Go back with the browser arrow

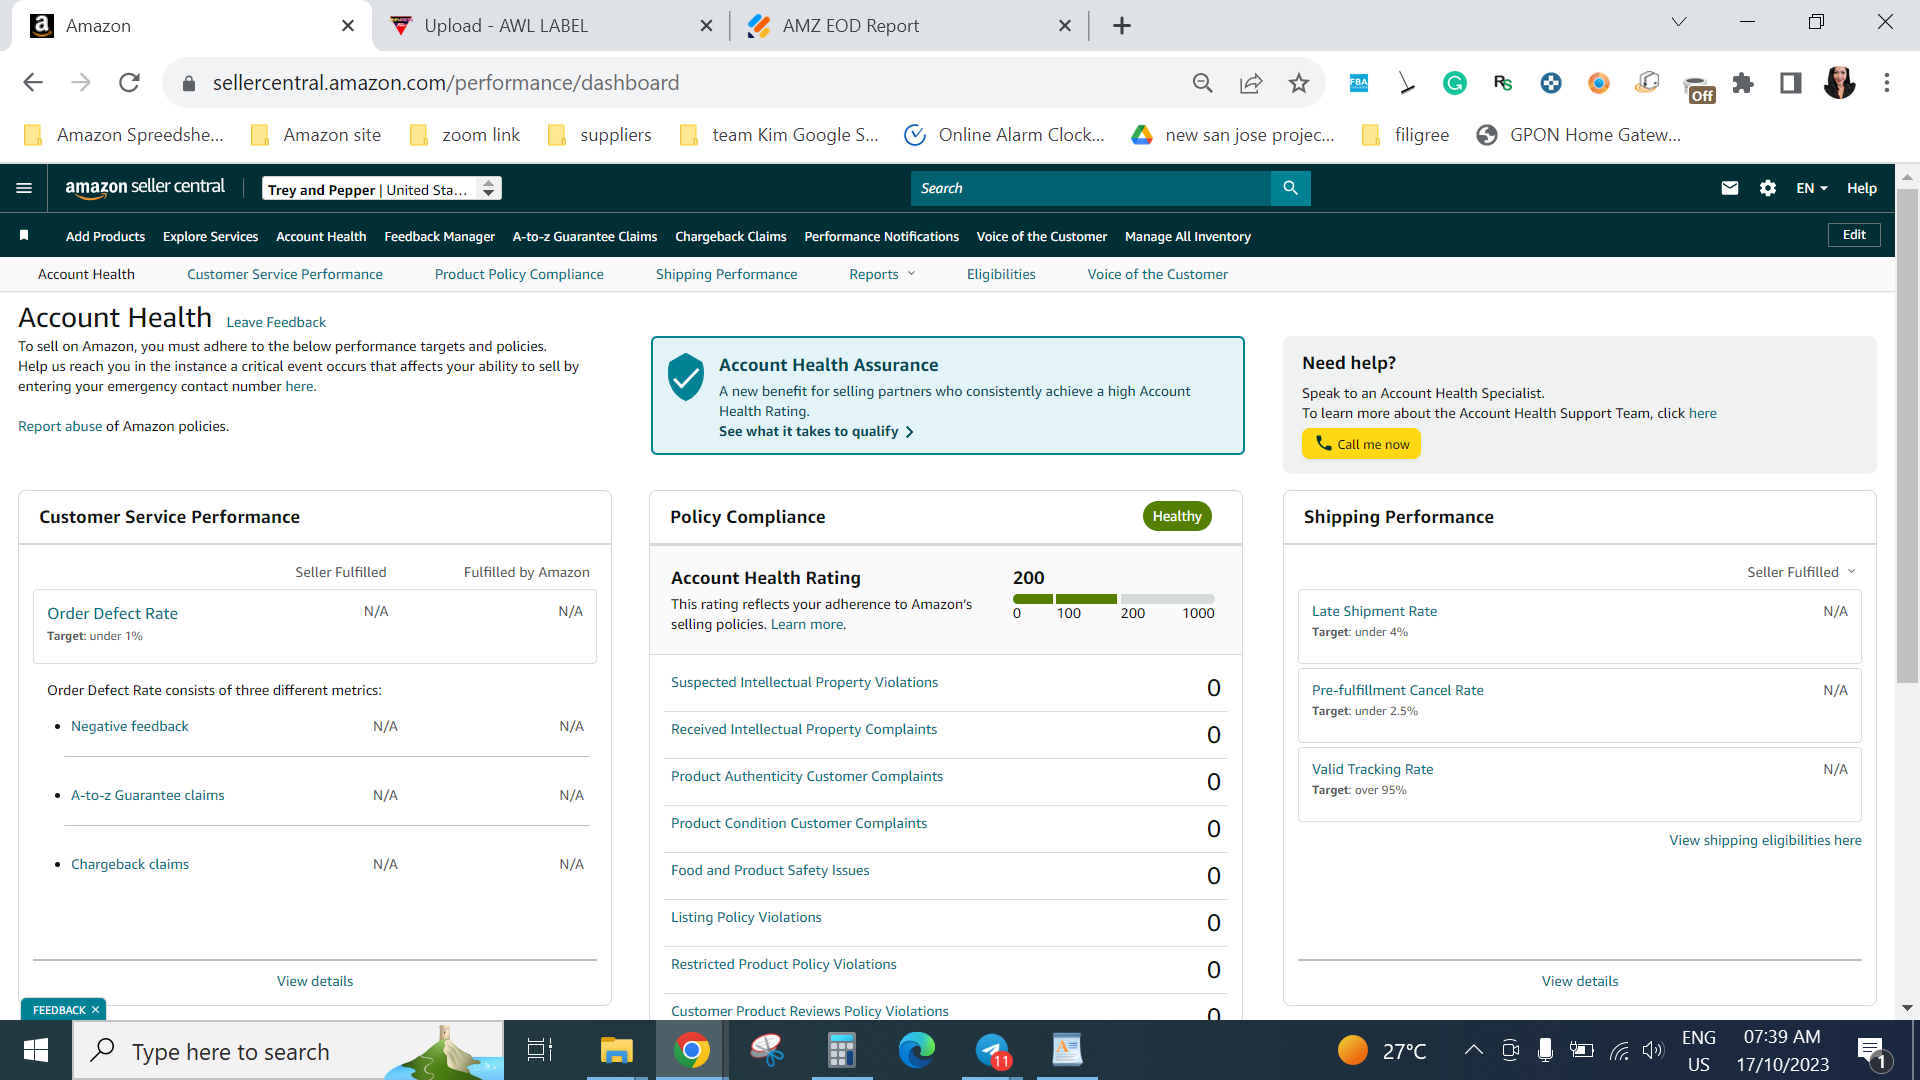tap(33, 83)
